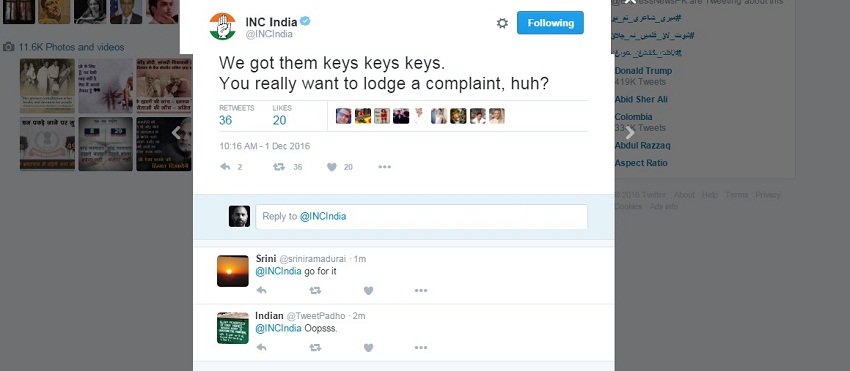
Task: Retweet Srini's go for it reply
Action: (x=315, y=290)
